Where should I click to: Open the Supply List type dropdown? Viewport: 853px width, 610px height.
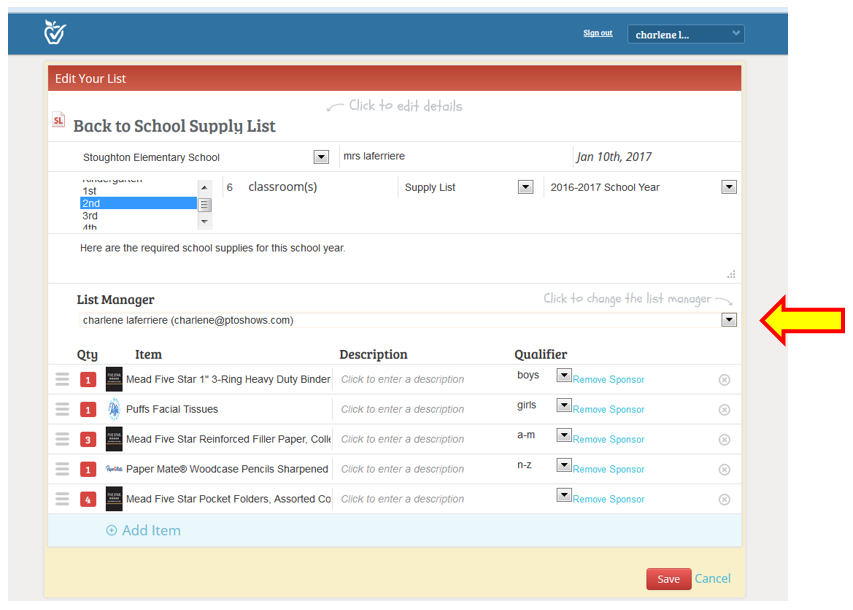click(526, 187)
